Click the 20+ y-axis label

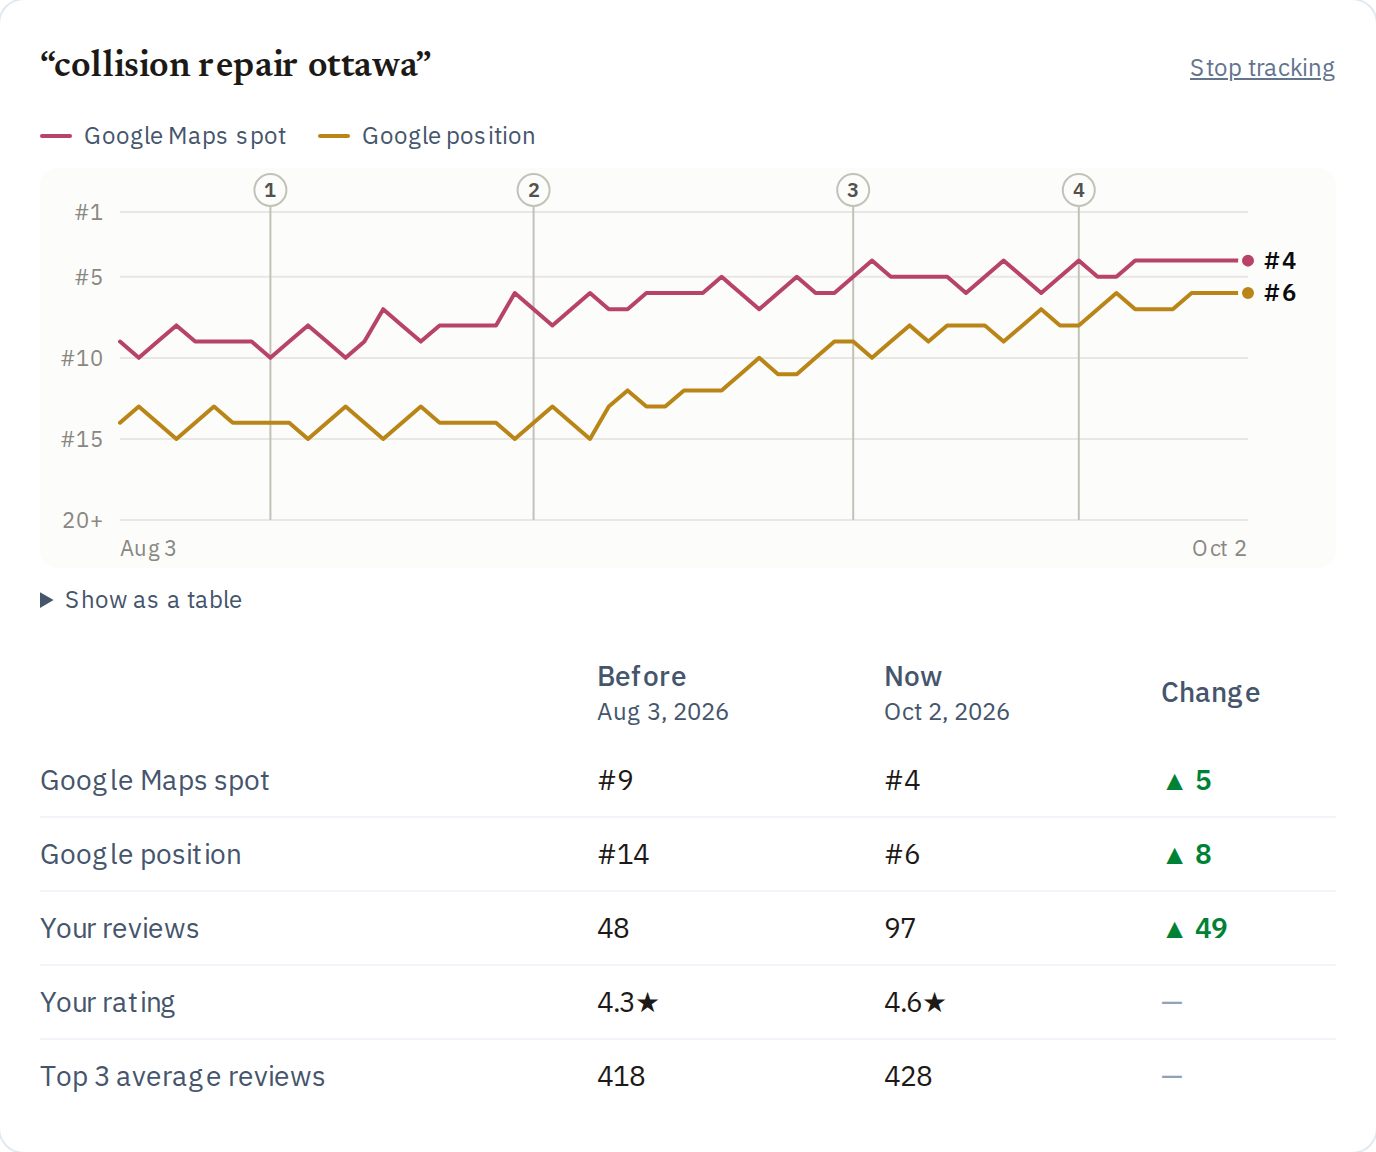pyautogui.click(x=82, y=520)
